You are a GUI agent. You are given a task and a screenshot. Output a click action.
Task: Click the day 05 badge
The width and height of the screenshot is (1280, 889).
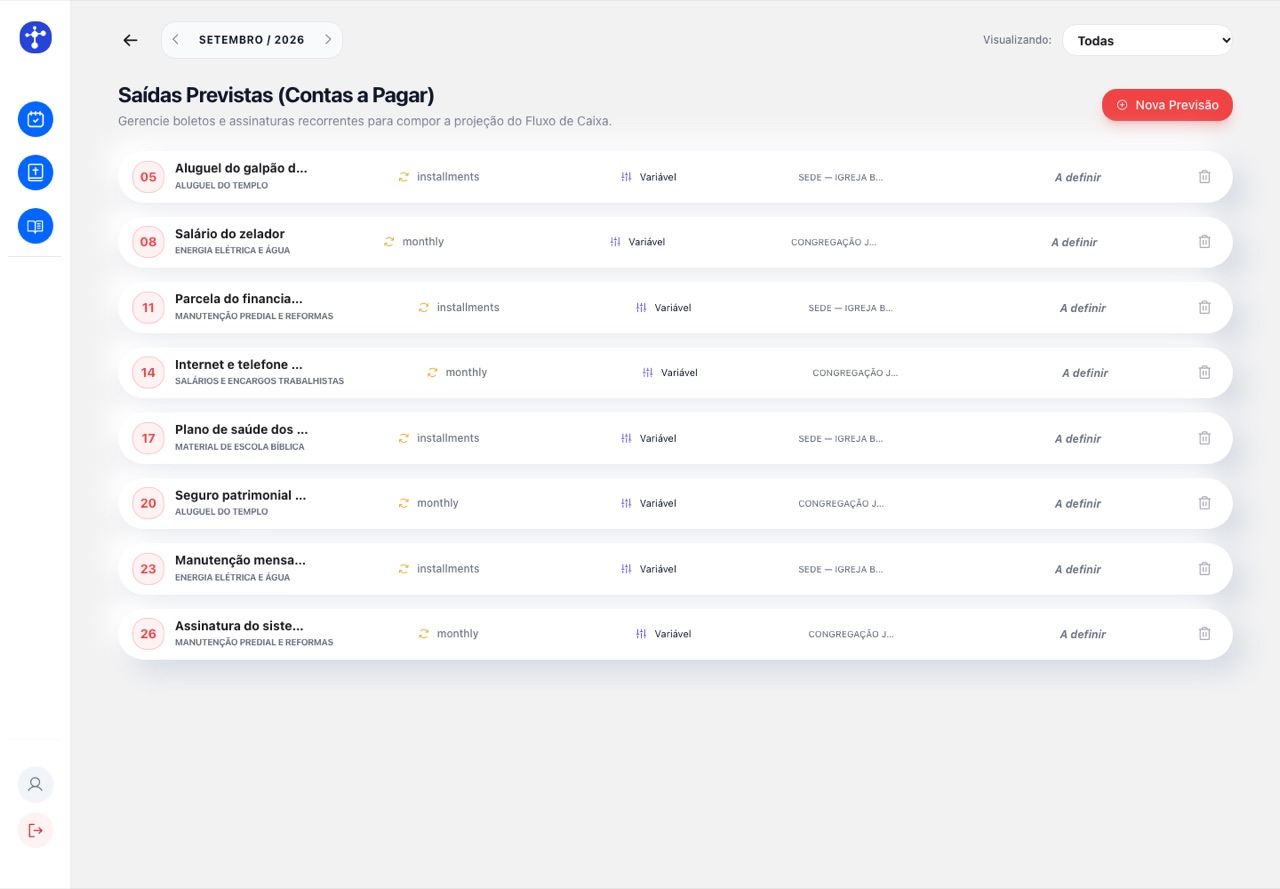pos(148,177)
